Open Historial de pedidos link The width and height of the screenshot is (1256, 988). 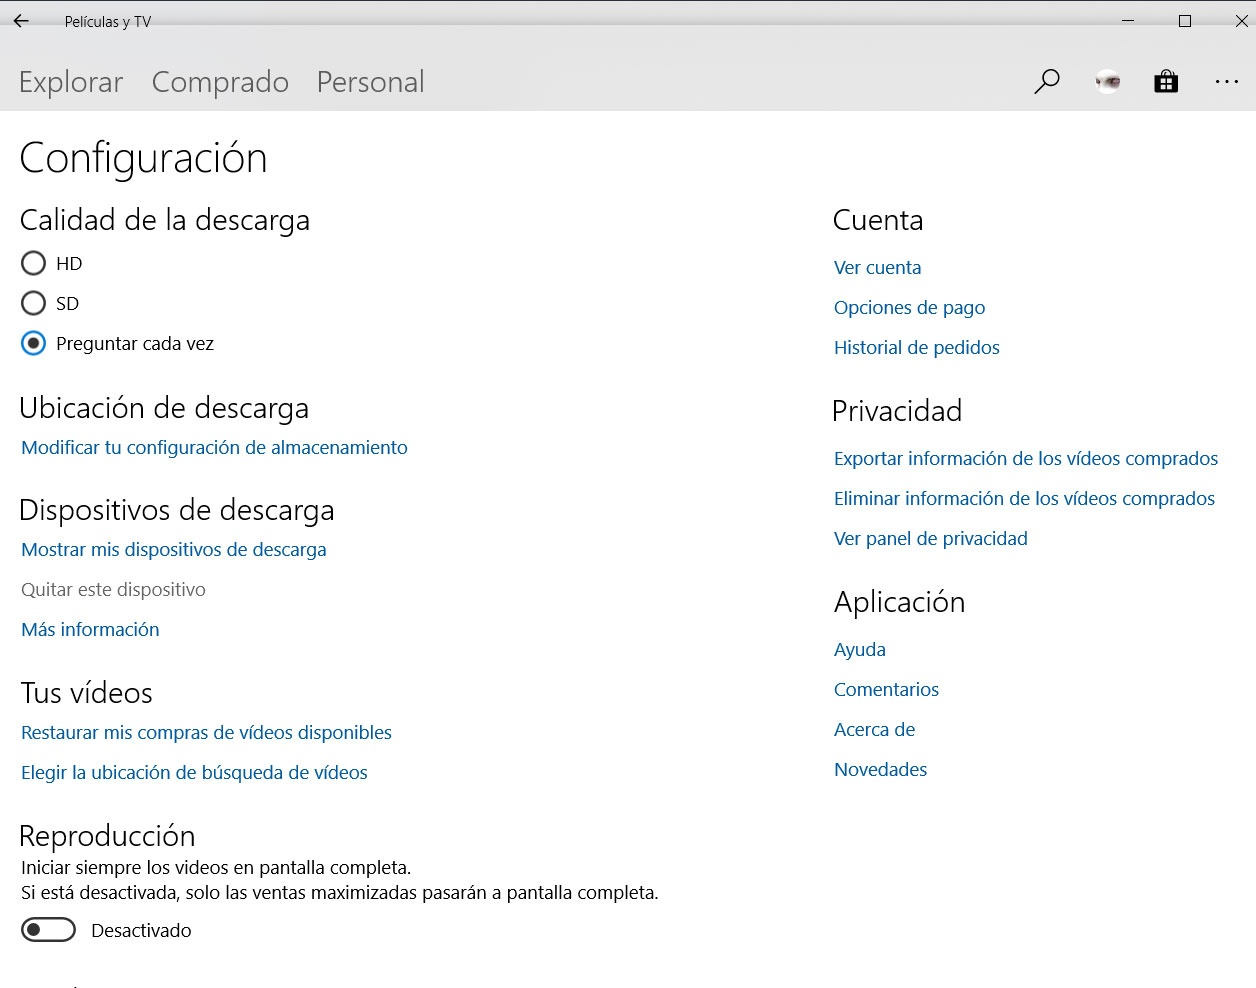pos(916,347)
